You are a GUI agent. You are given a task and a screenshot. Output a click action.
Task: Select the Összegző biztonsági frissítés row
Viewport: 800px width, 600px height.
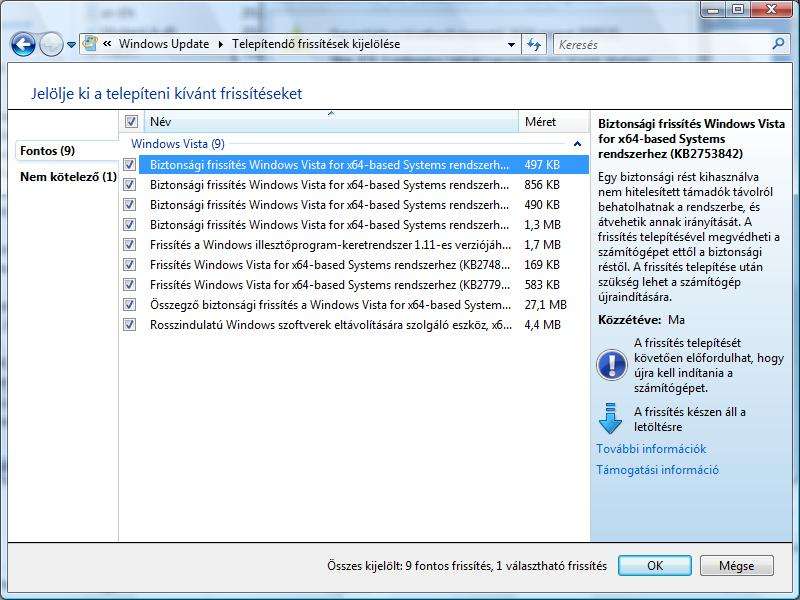click(x=364, y=305)
